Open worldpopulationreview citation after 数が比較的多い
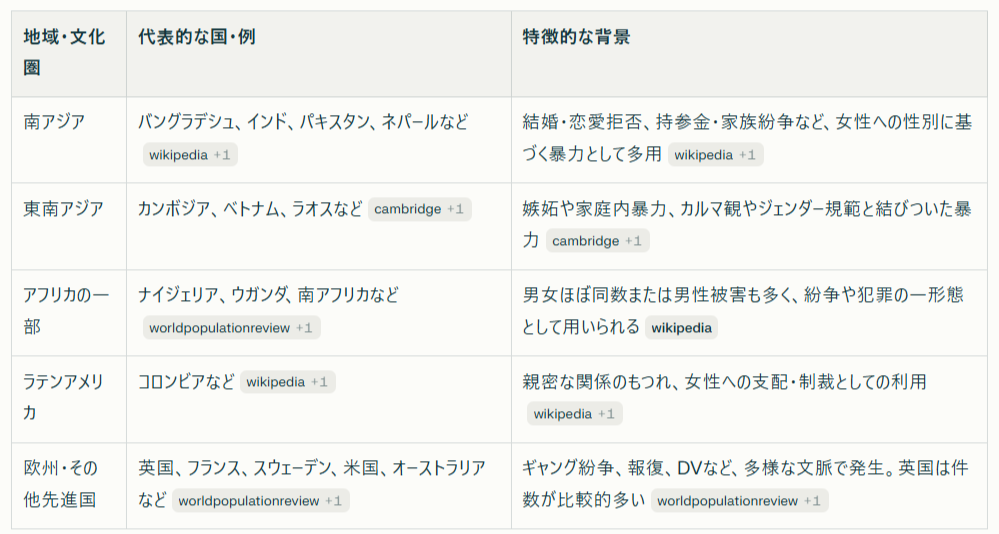 pyautogui.click(x=740, y=501)
